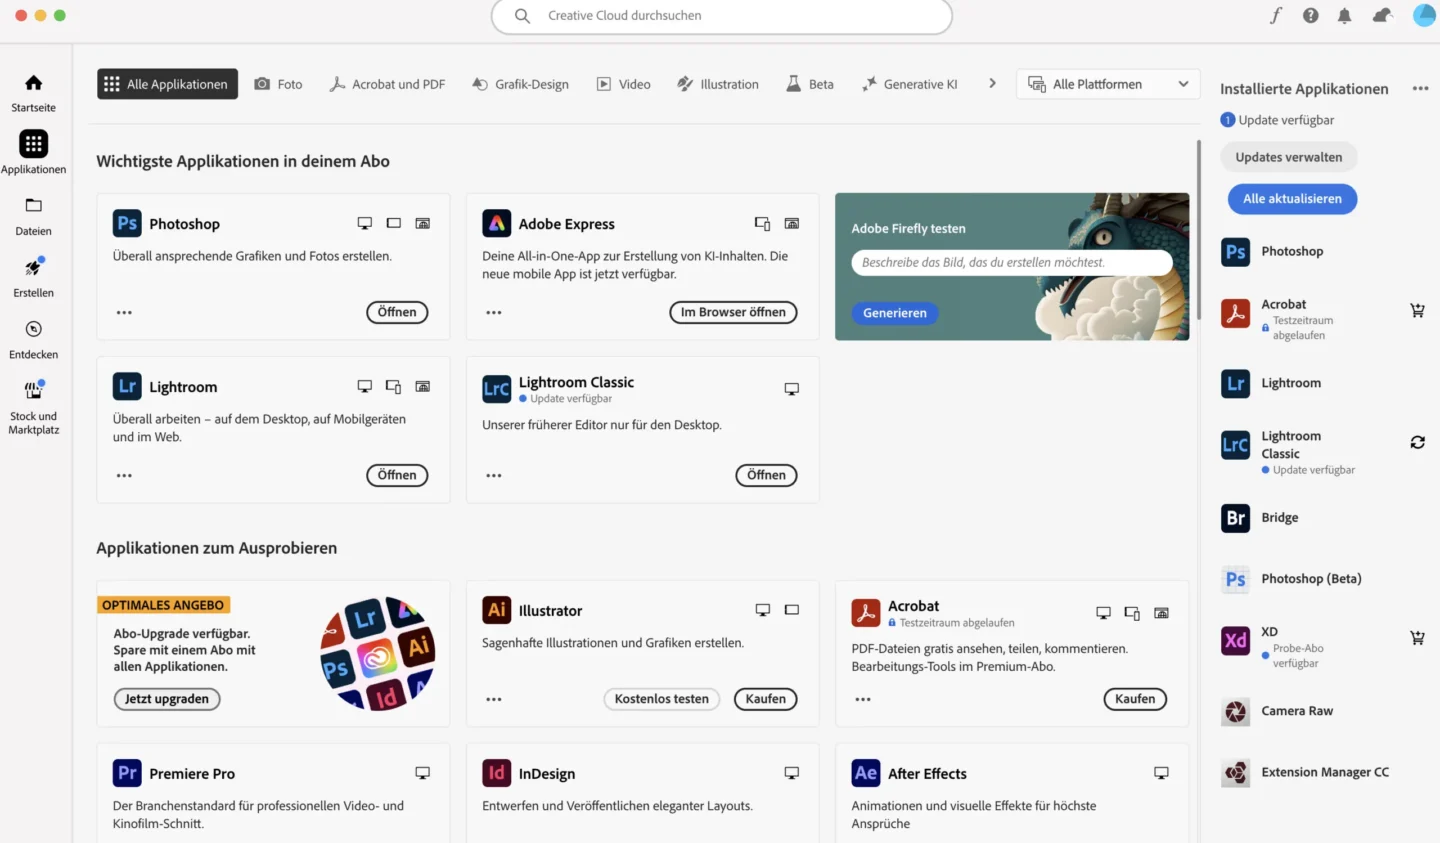Viewport: 1440px width, 843px height.
Task: Show more categories with right chevron
Action: pos(992,84)
